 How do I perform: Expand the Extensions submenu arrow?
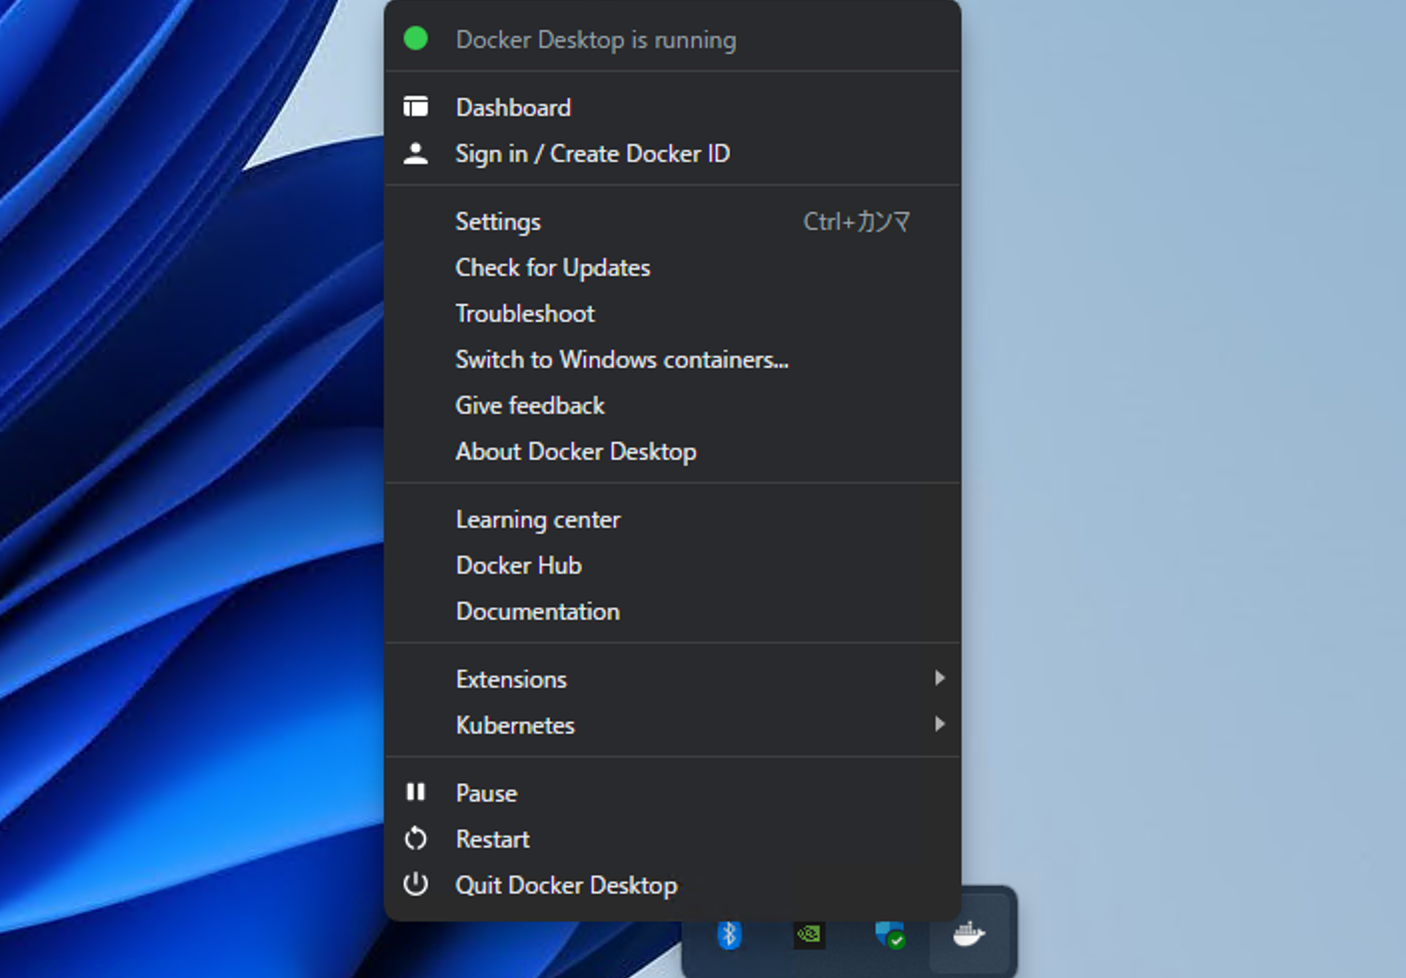pyautogui.click(x=939, y=678)
